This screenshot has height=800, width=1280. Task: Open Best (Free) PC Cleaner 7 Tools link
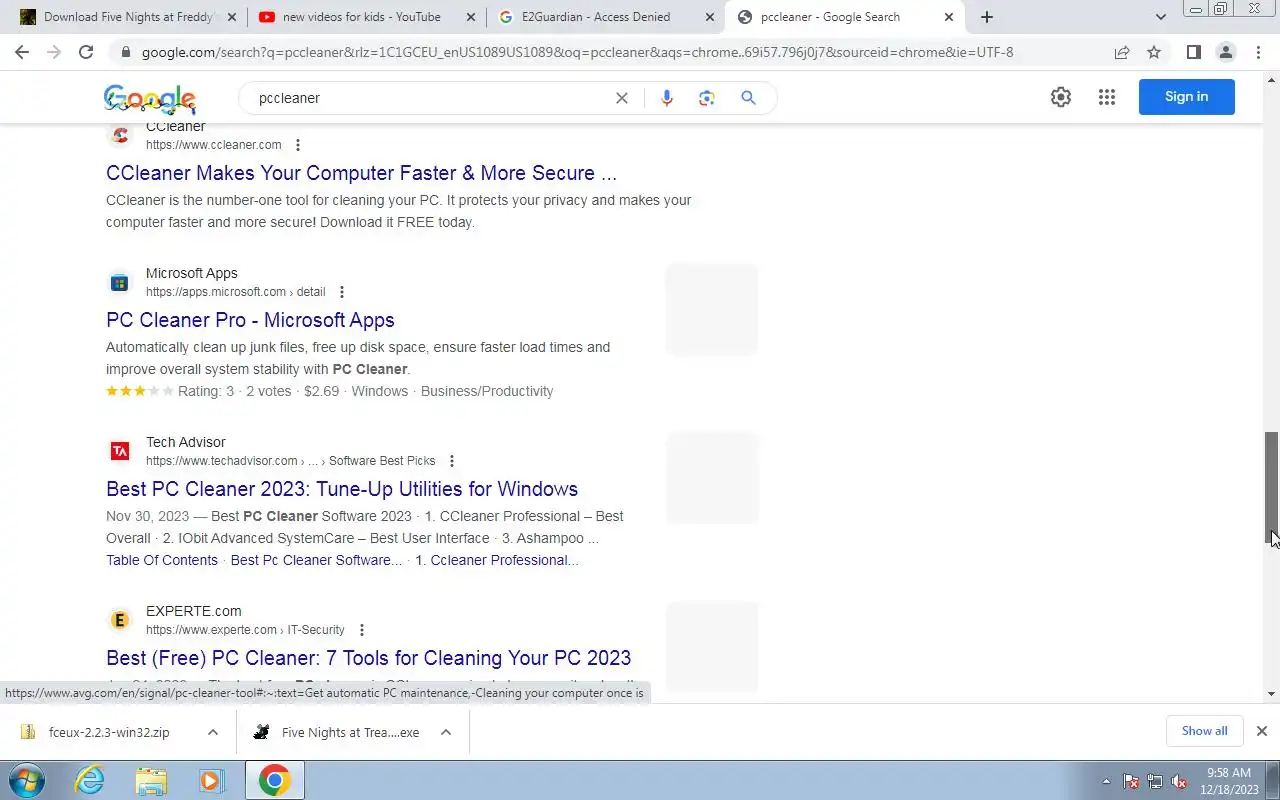pos(368,658)
